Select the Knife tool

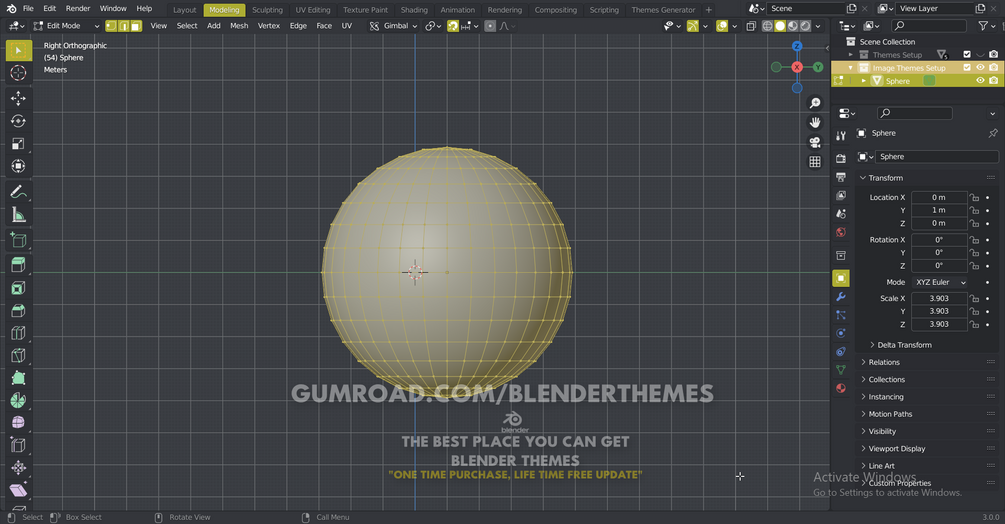(x=19, y=356)
